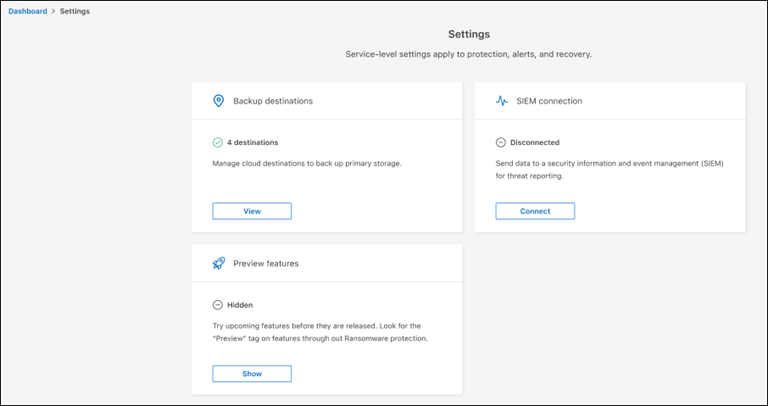The width and height of the screenshot is (768, 406).
Task: Click the "Disconnected" status label
Action: tap(535, 142)
